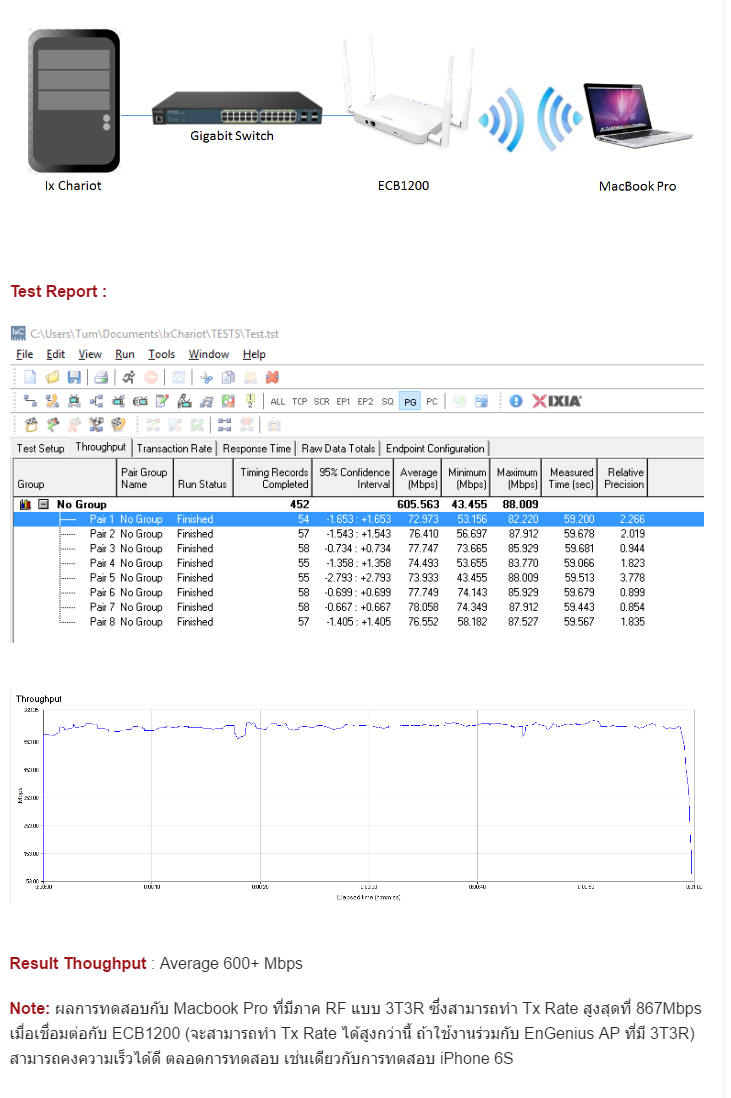
Task: Click the Copy toolbar icon
Action: point(228,377)
